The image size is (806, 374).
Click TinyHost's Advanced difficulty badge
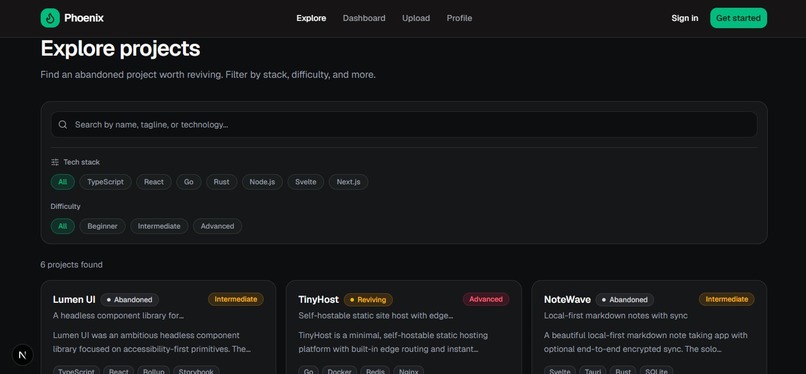(486, 299)
